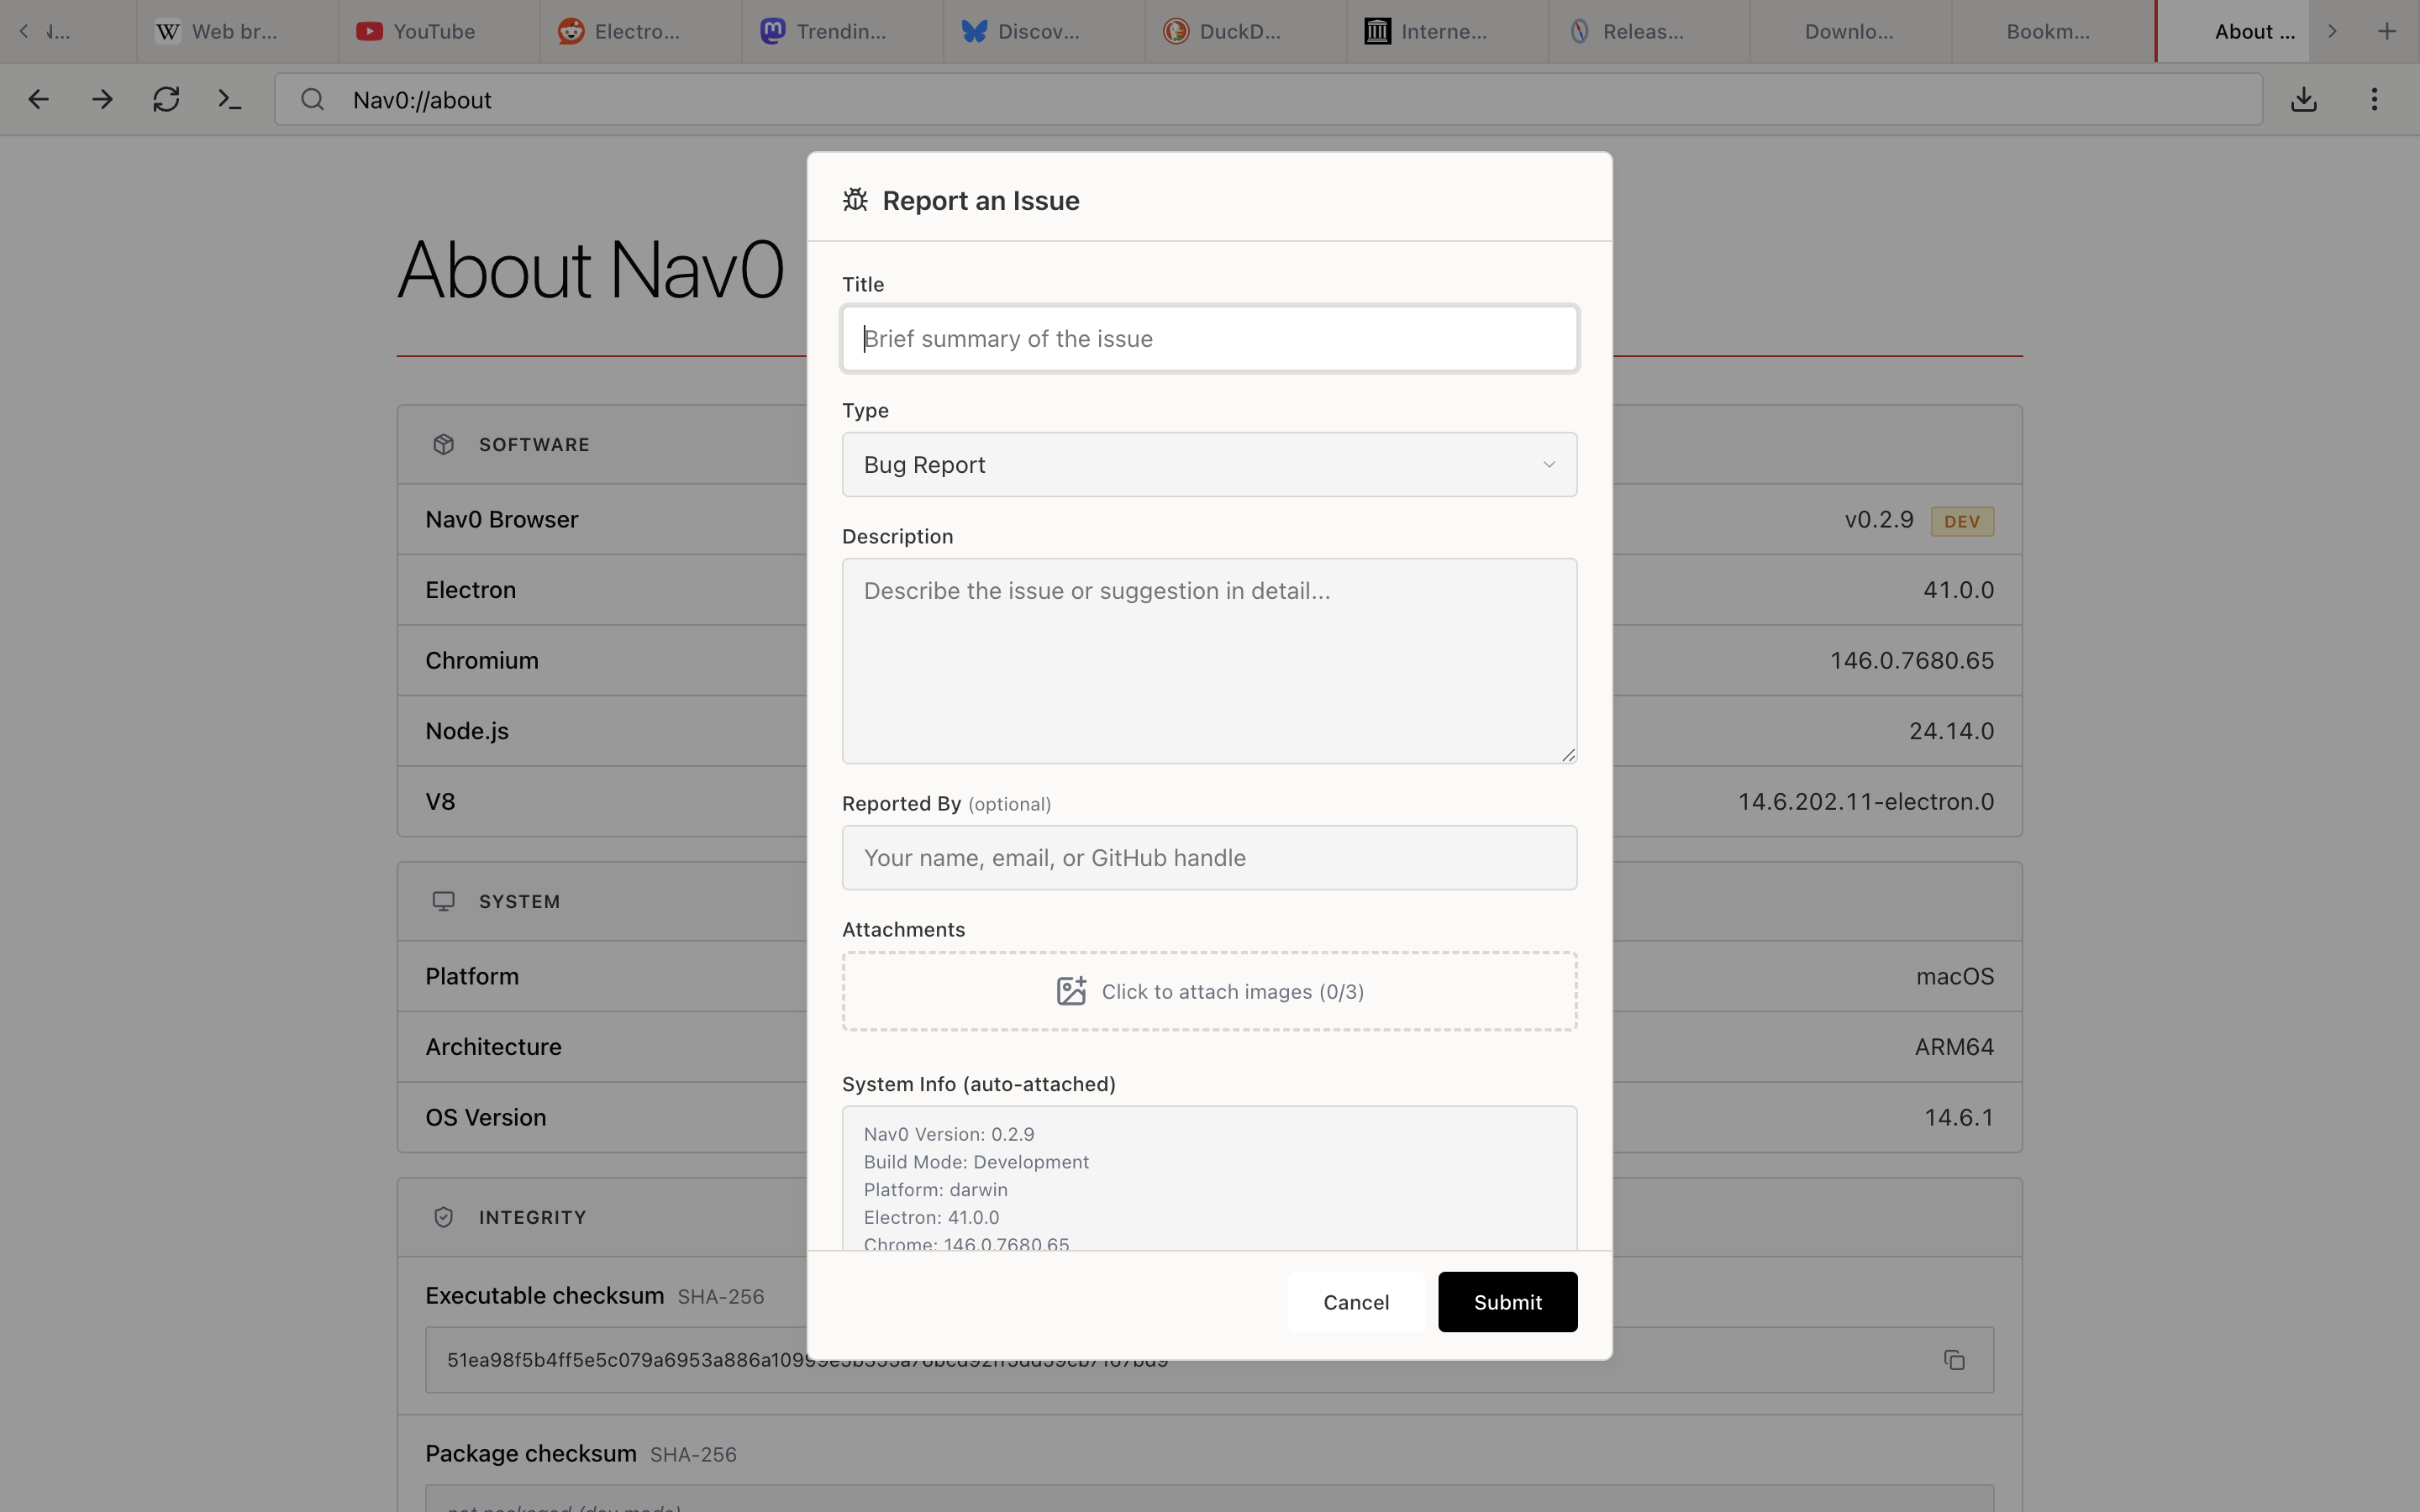Click the Integrity section shield icon

pyautogui.click(x=444, y=1217)
